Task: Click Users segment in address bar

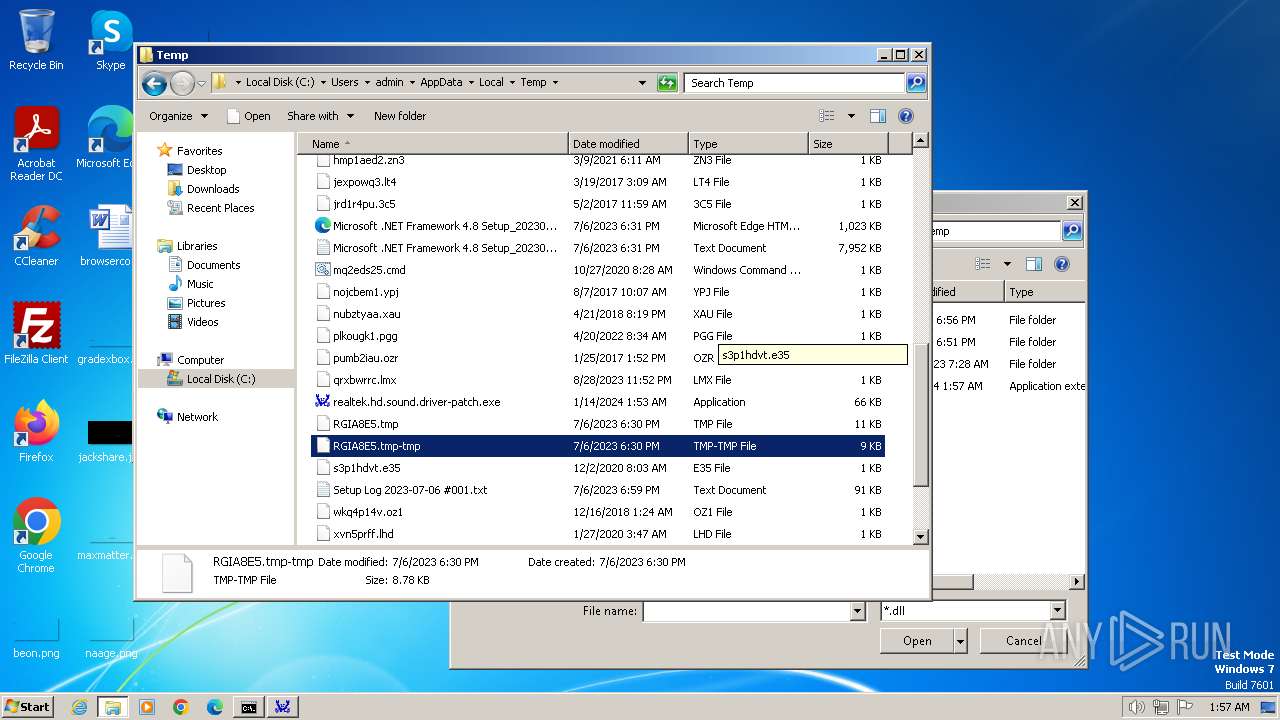Action: pos(344,83)
